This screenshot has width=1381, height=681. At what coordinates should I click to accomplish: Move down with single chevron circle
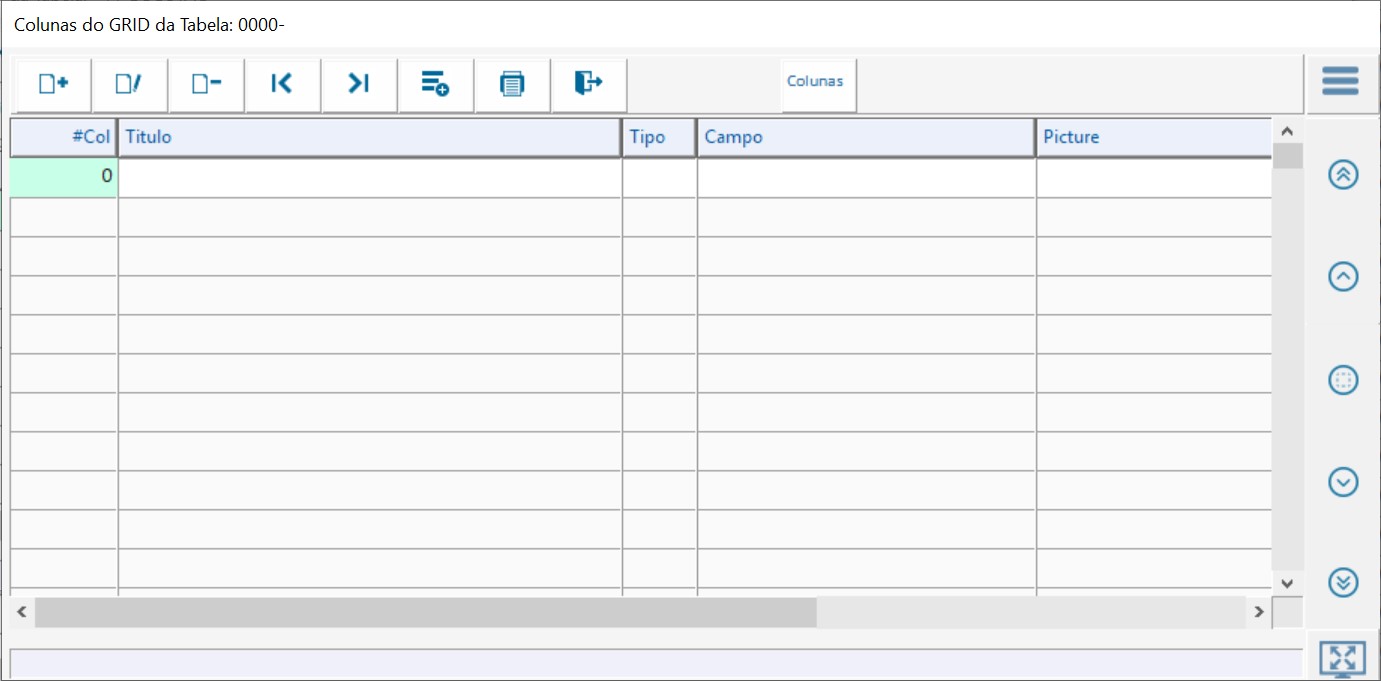pos(1343,482)
